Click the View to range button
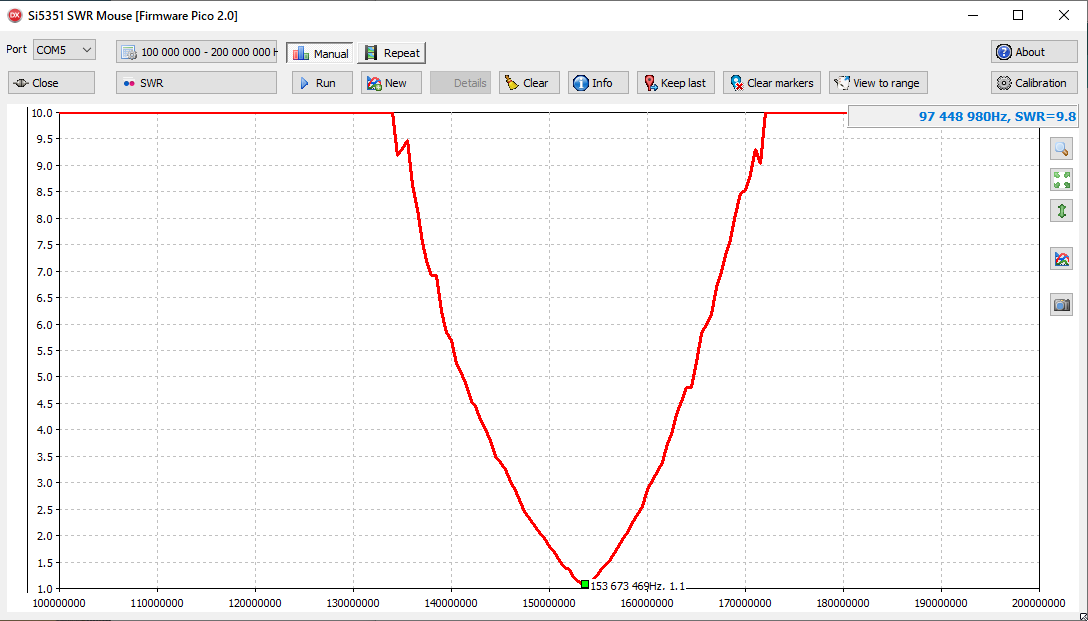 click(878, 83)
